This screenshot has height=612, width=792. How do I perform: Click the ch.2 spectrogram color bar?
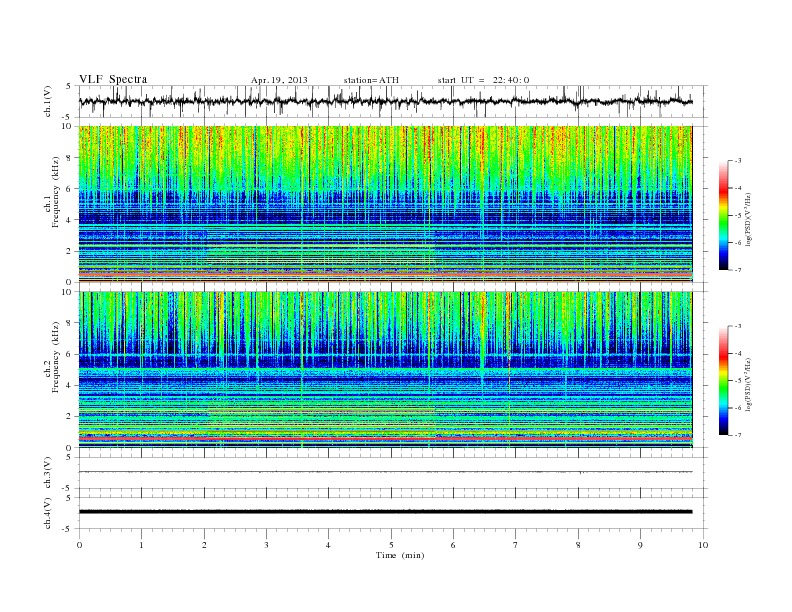pyautogui.click(x=723, y=380)
